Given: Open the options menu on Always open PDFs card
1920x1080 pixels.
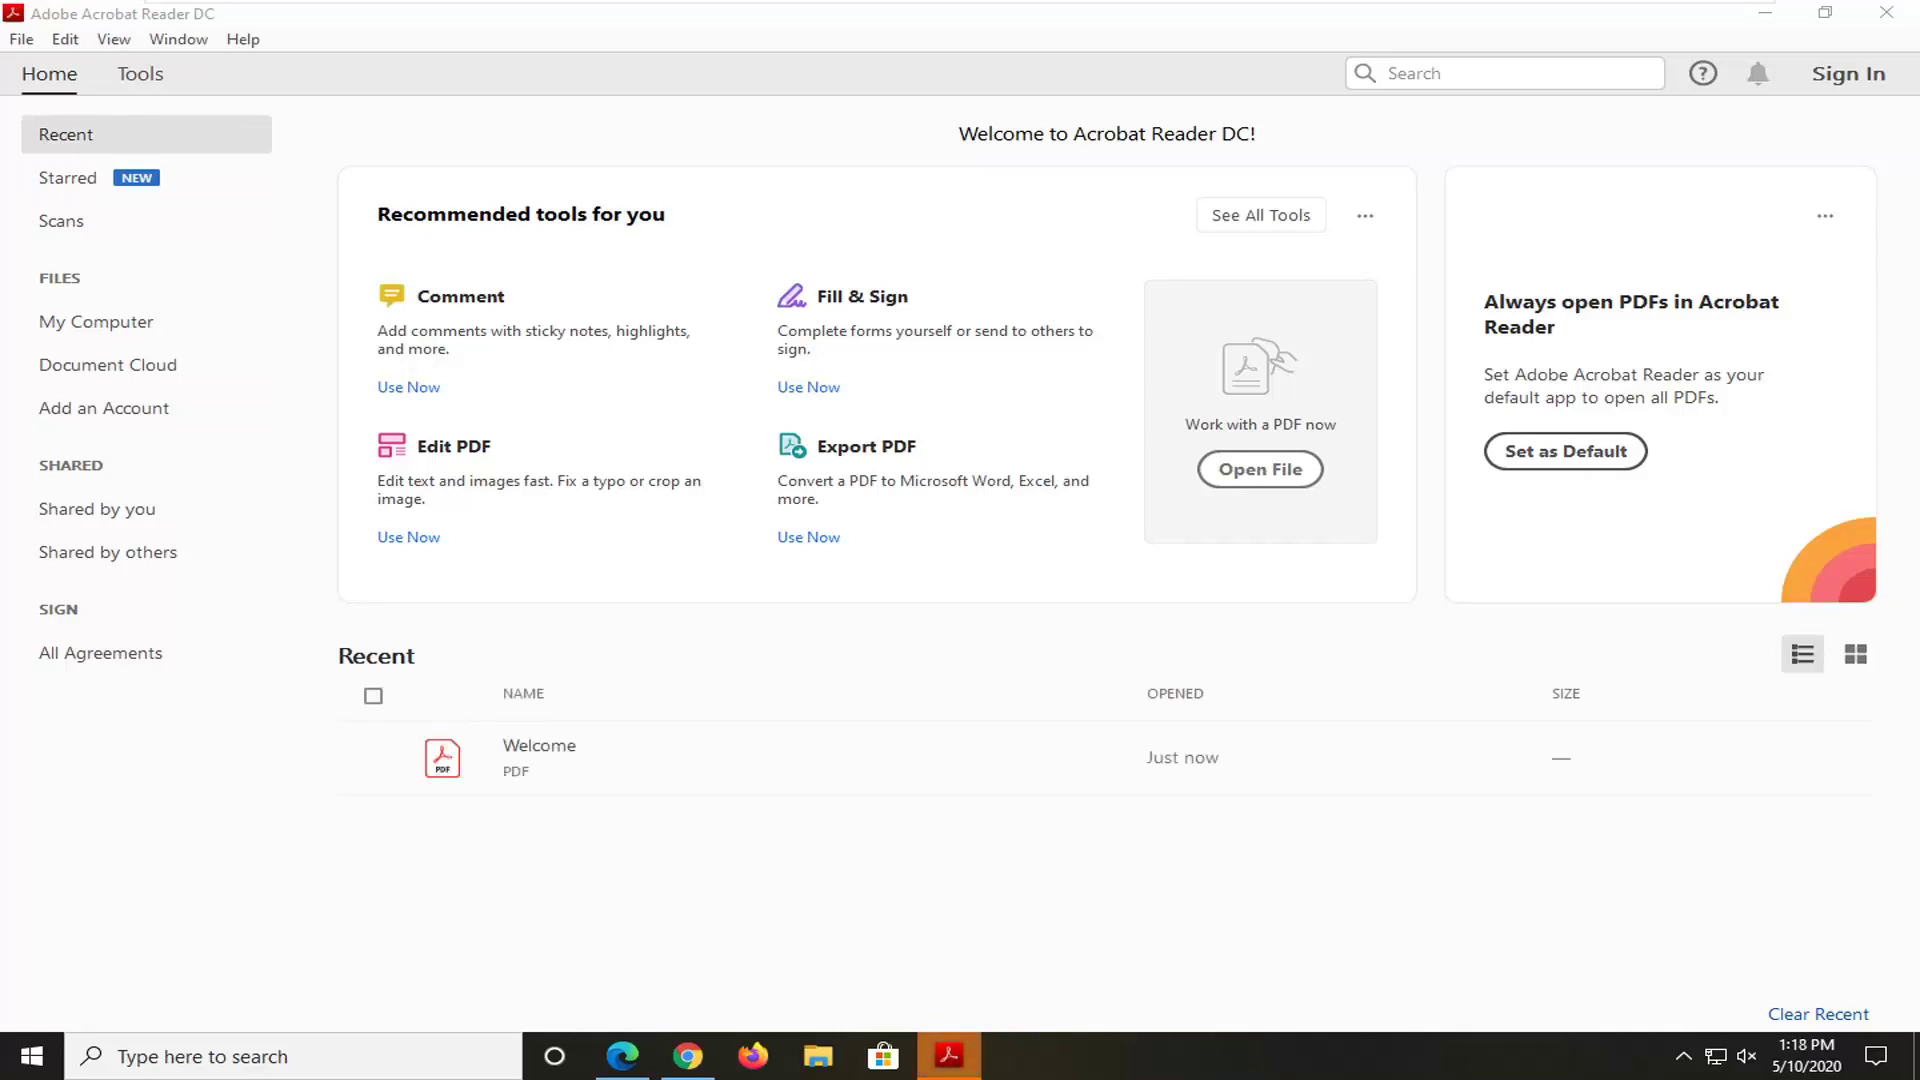Looking at the screenshot, I should pos(1825,215).
